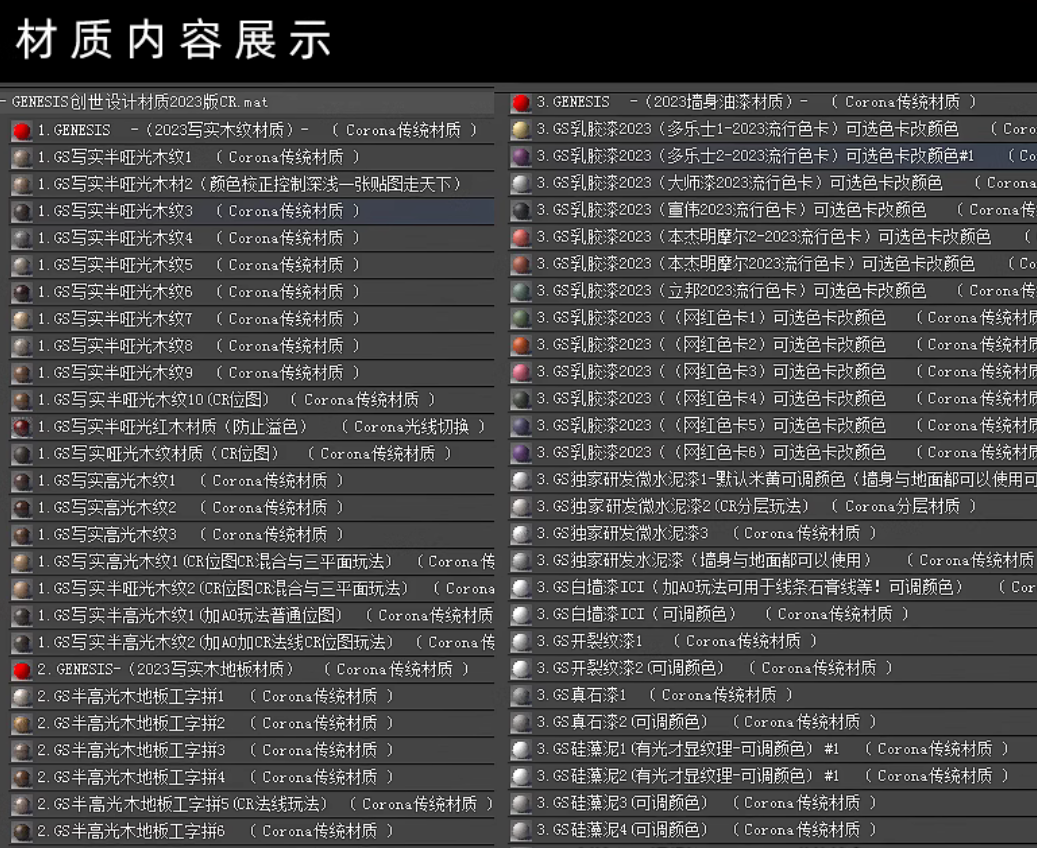Select the GS开裂纹漆1 material row
Screen dimensions: 1037x848
[x=773, y=642]
